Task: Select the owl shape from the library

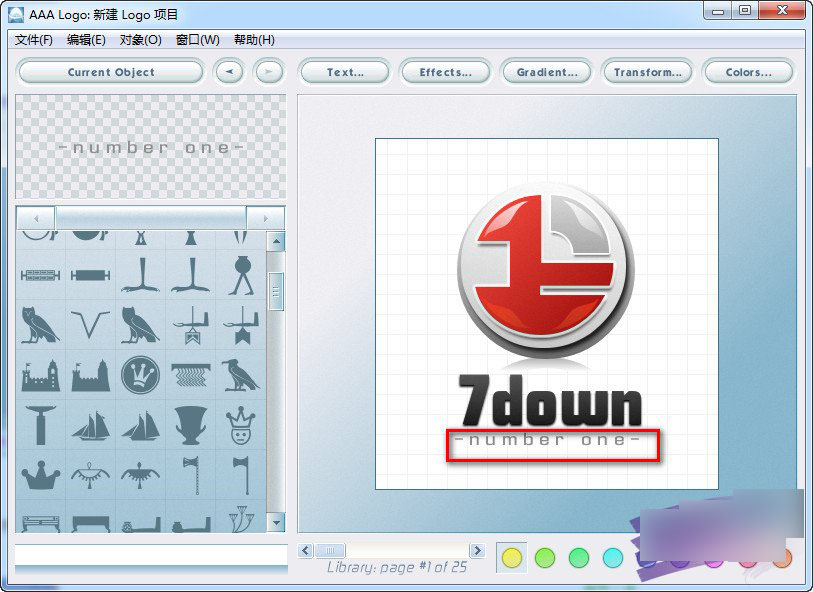Action: pyautogui.click(x=39, y=324)
